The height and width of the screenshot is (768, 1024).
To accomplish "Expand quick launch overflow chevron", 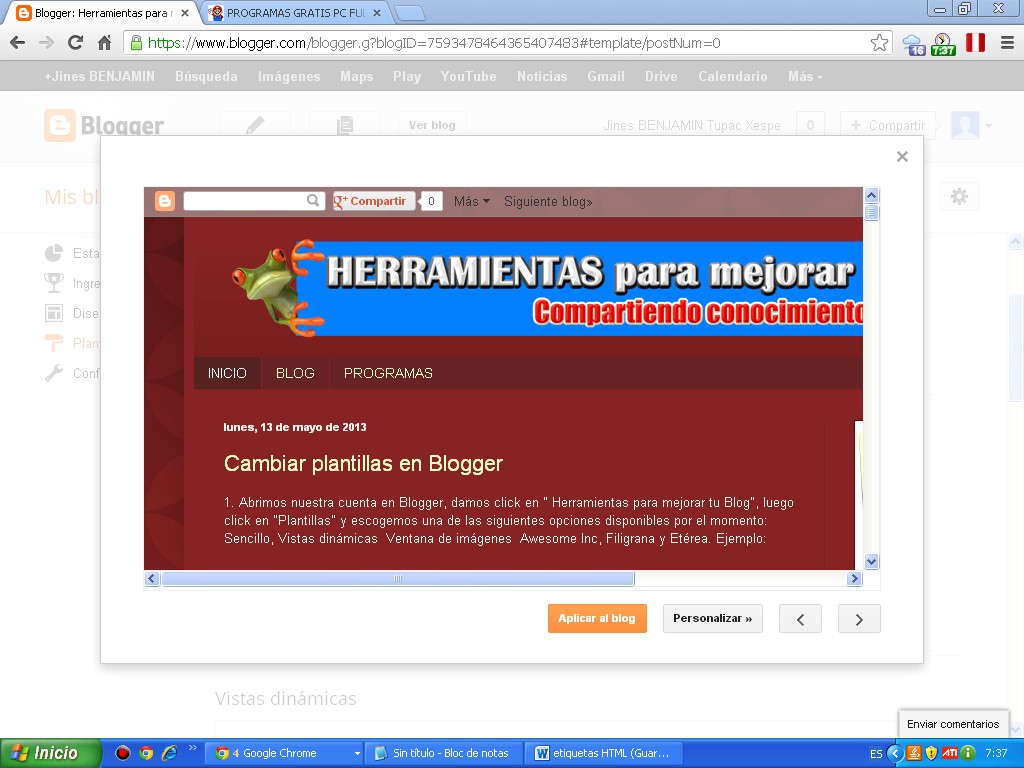I will 192,748.
